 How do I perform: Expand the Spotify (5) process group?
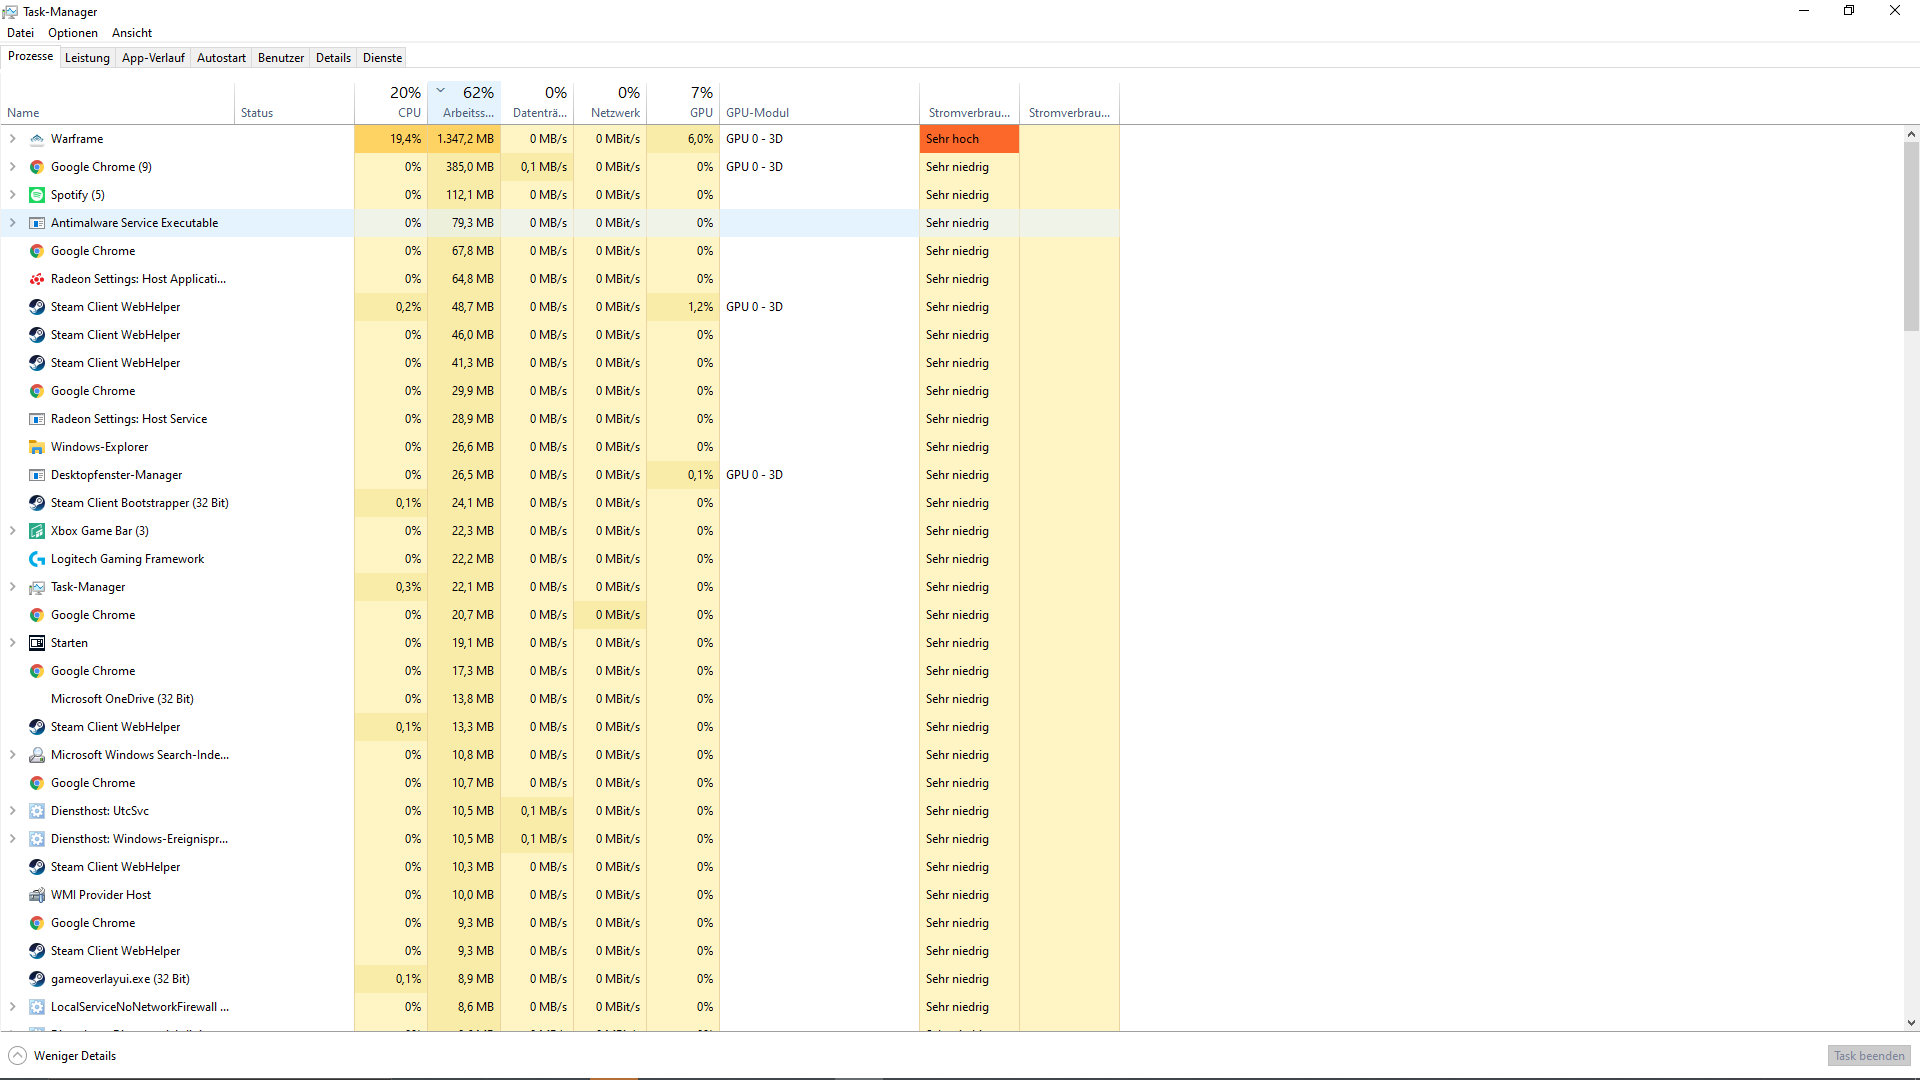point(12,195)
